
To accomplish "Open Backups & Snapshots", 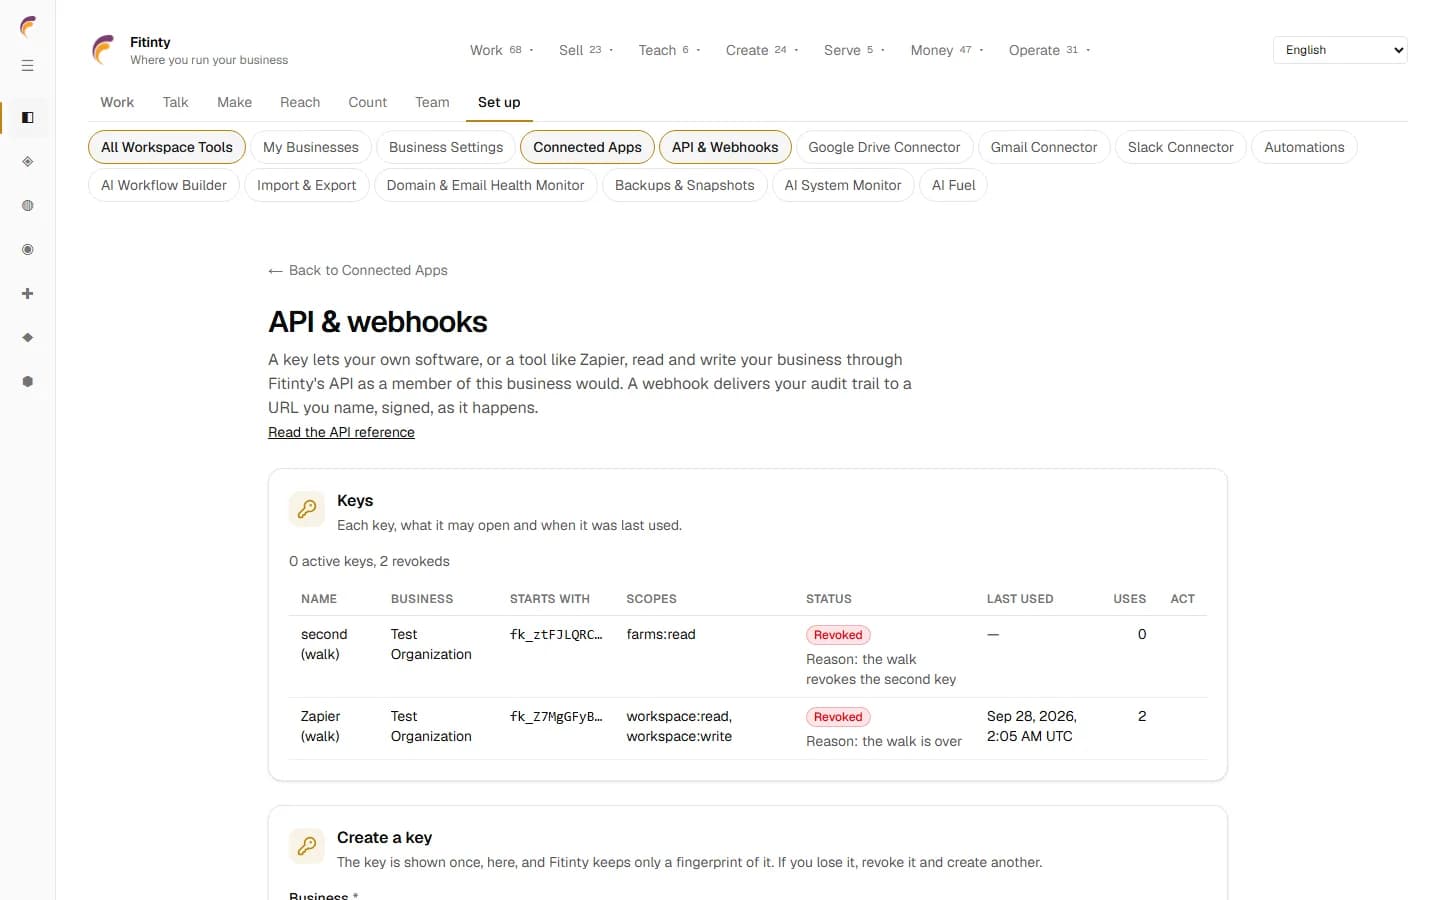I will click(x=685, y=185).
